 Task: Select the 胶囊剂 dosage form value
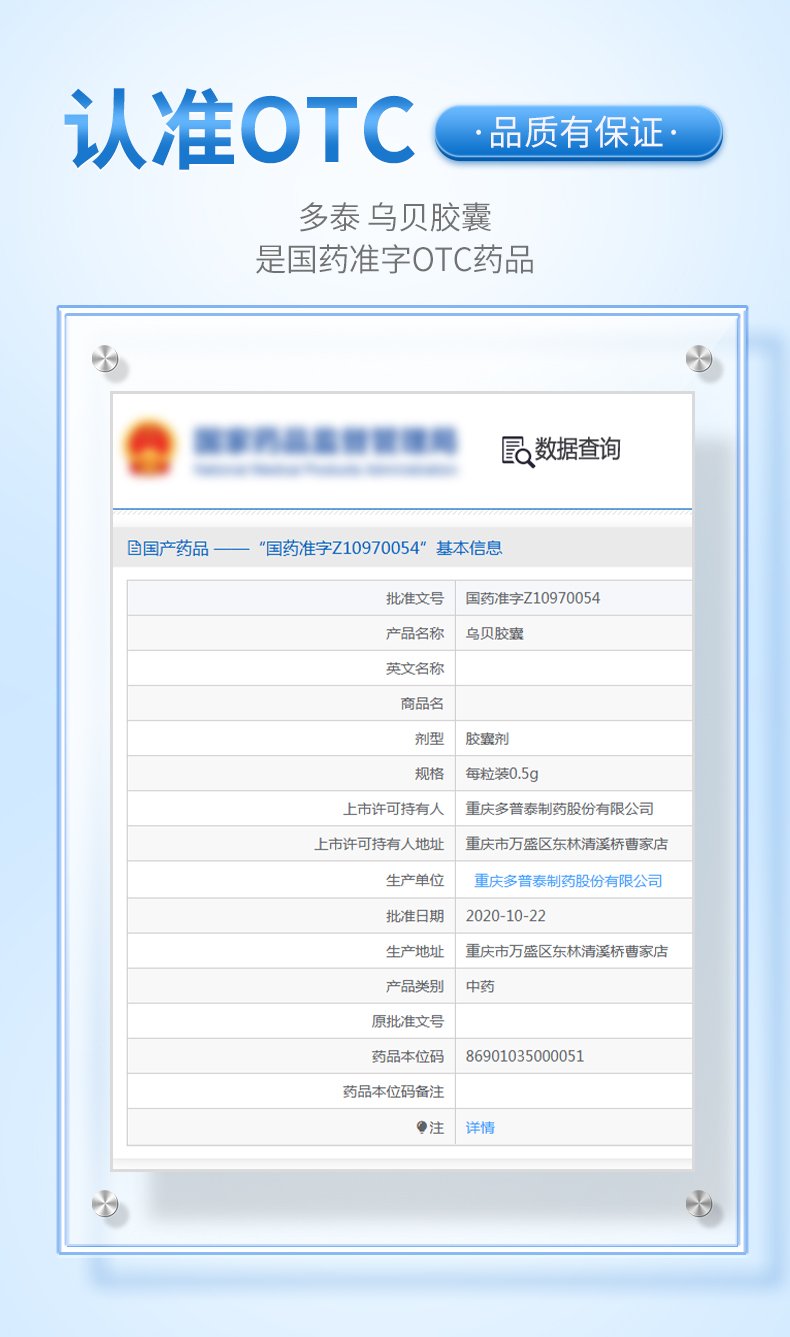pyautogui.click(x=488, y=739)
